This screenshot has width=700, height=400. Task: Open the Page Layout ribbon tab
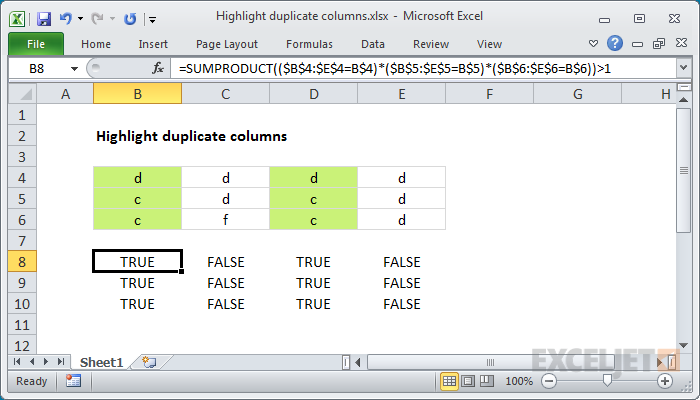point(227,44)
